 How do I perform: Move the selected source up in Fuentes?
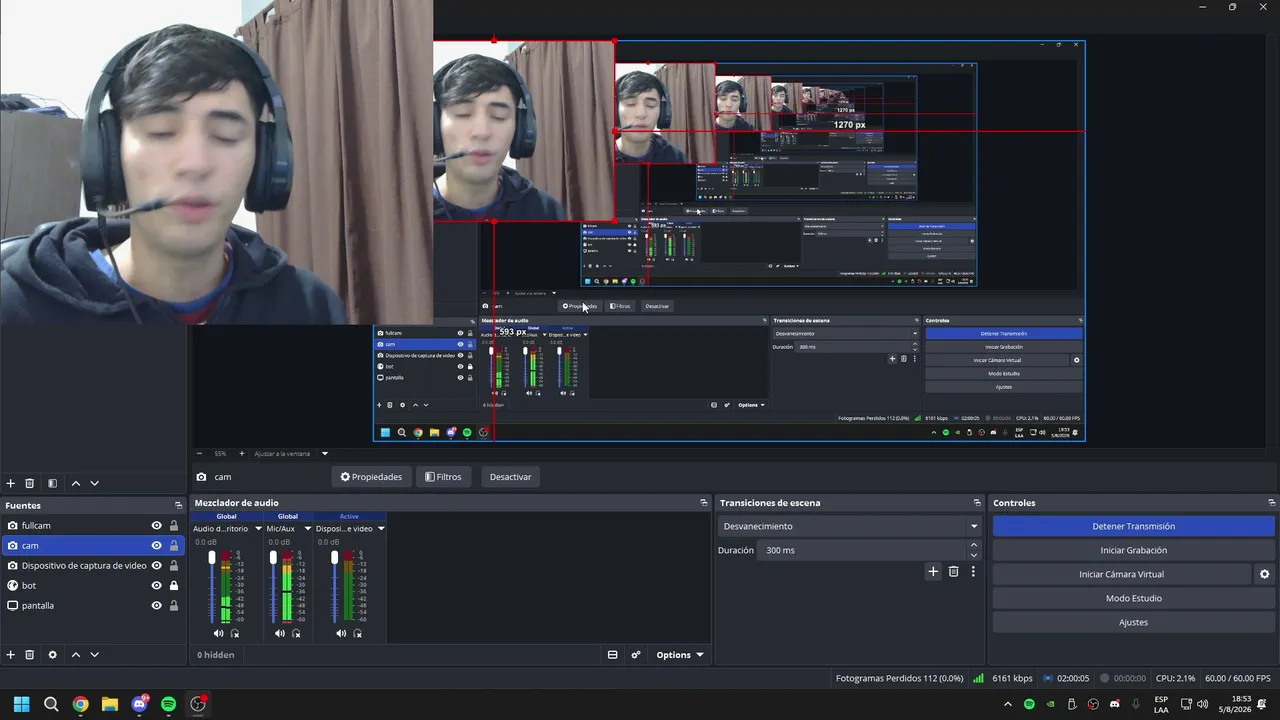(75, 655)
